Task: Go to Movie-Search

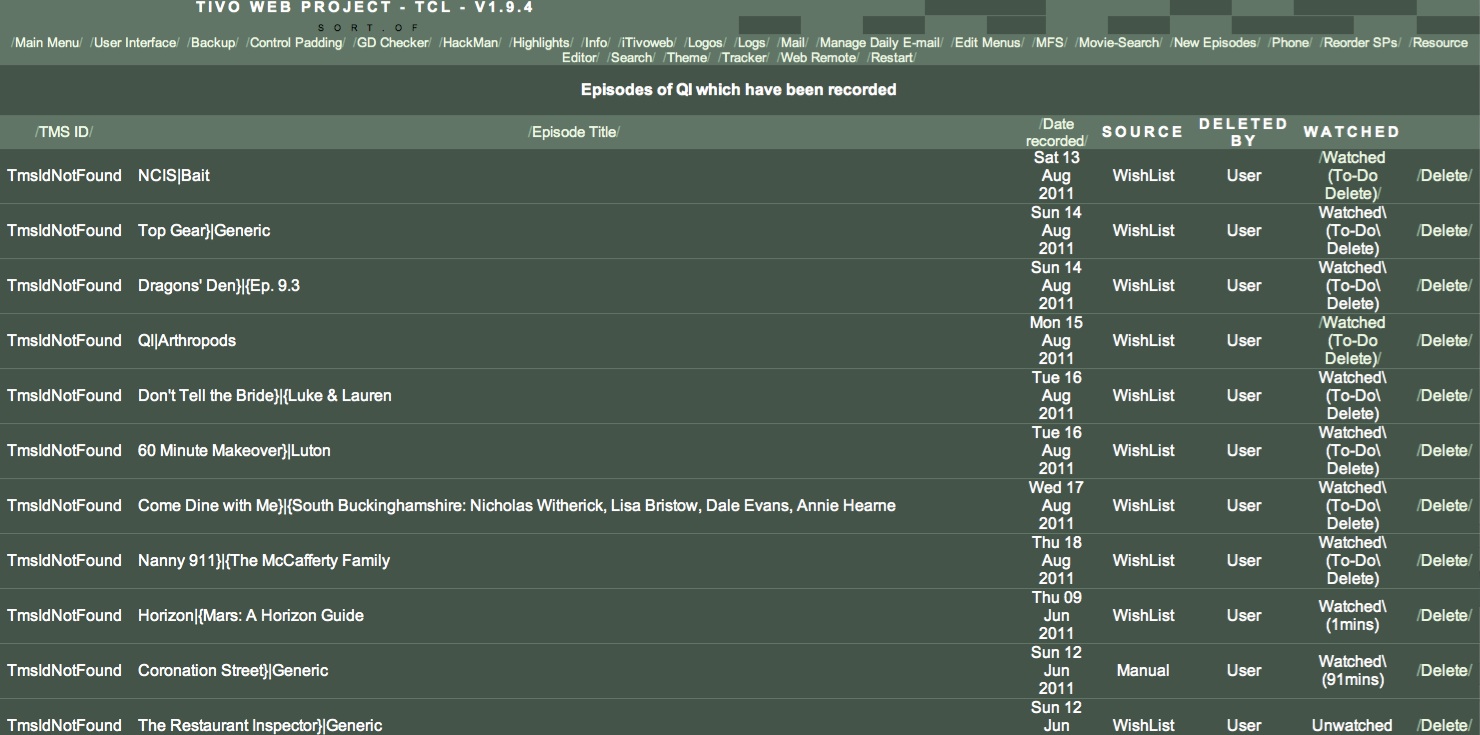Action: point(1119,43)
